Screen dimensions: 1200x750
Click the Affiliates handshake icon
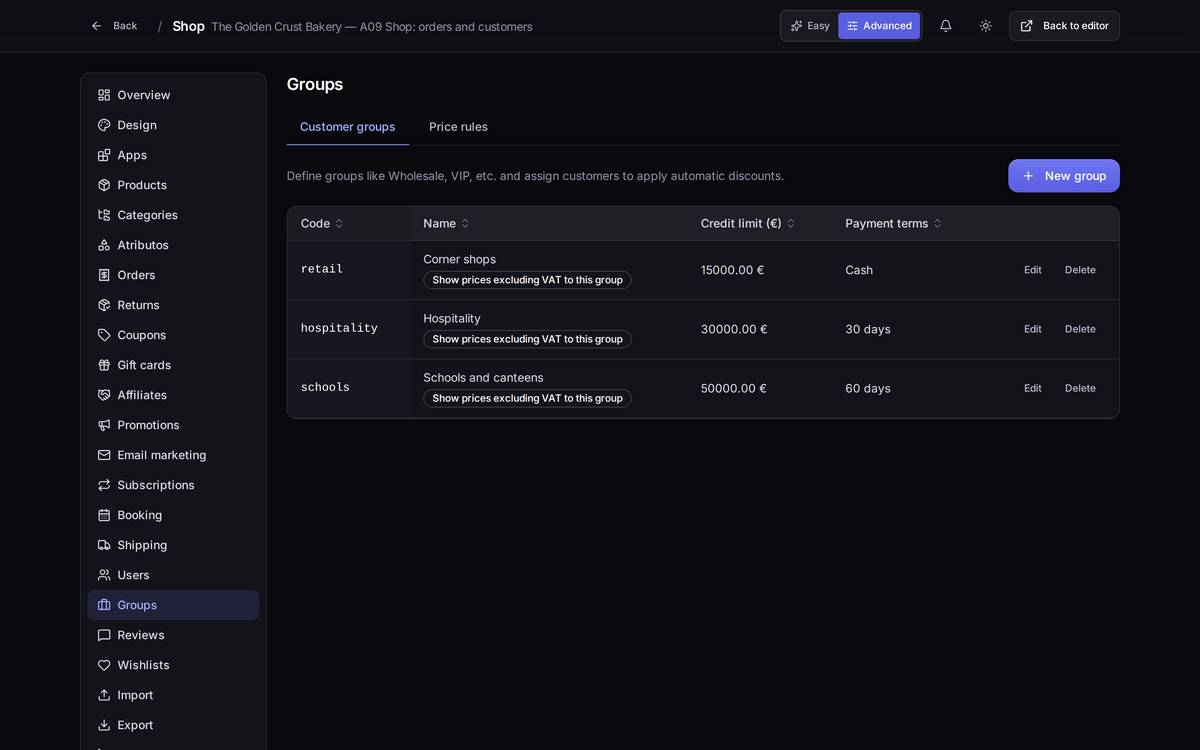104,395
